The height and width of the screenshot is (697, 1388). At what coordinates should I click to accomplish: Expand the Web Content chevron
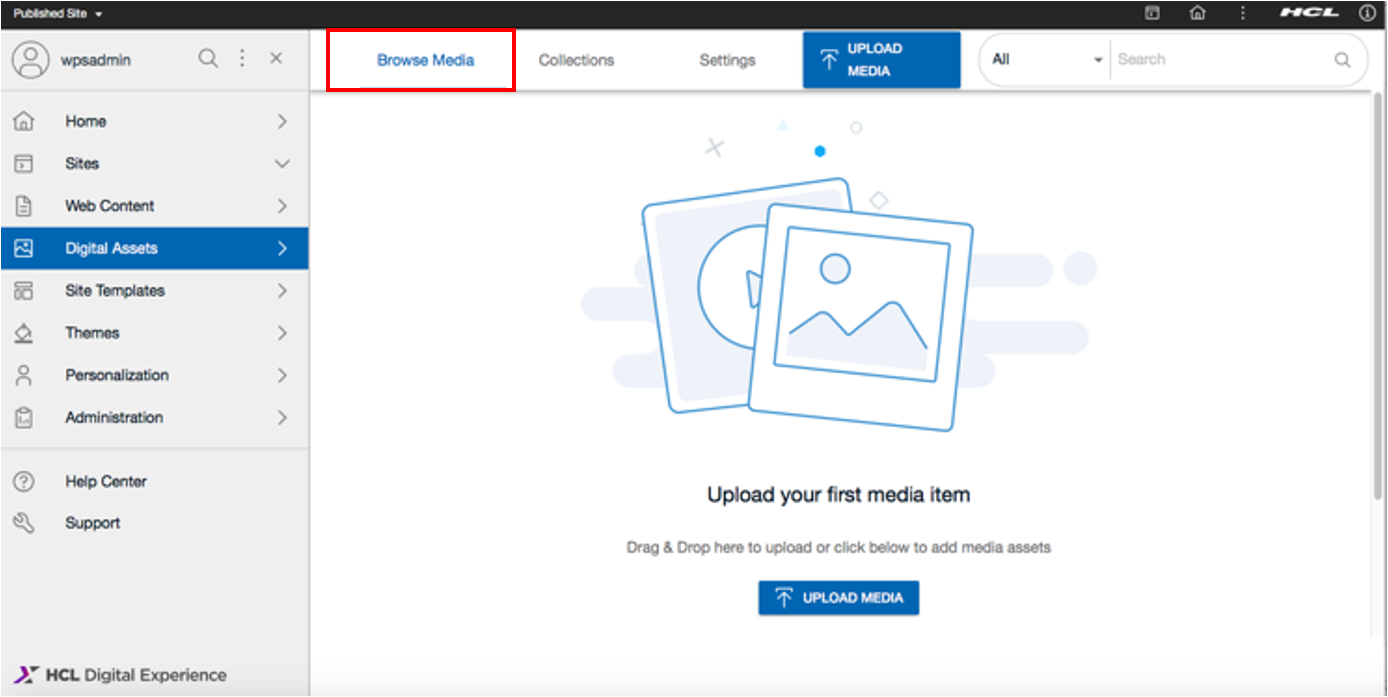(282, 206)
